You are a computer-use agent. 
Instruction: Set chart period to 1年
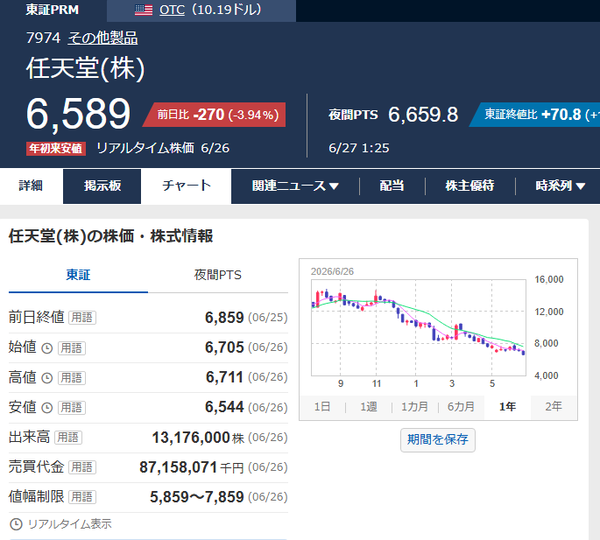[x=507, y=406]
